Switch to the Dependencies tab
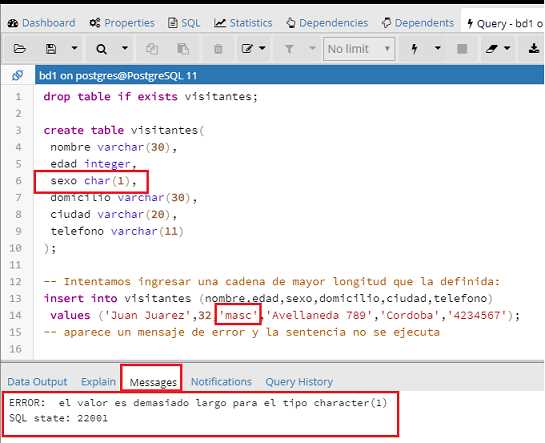545x443 pixels. [x=327, y=23]
